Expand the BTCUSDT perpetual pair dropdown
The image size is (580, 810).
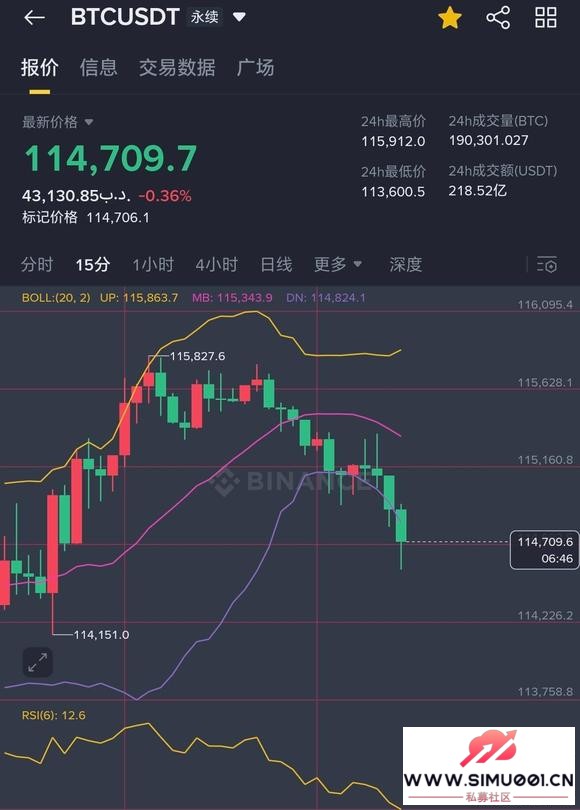(239, 17)
